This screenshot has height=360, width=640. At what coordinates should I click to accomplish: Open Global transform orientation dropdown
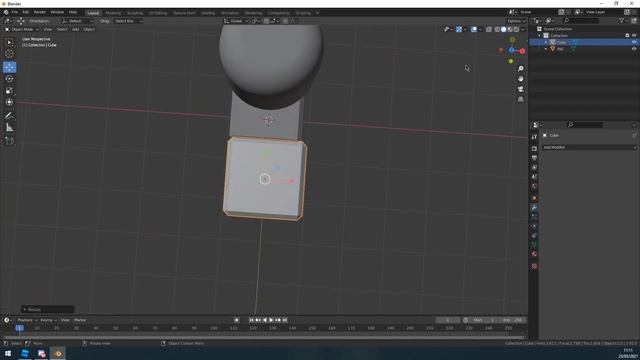(x=236, y=21)
